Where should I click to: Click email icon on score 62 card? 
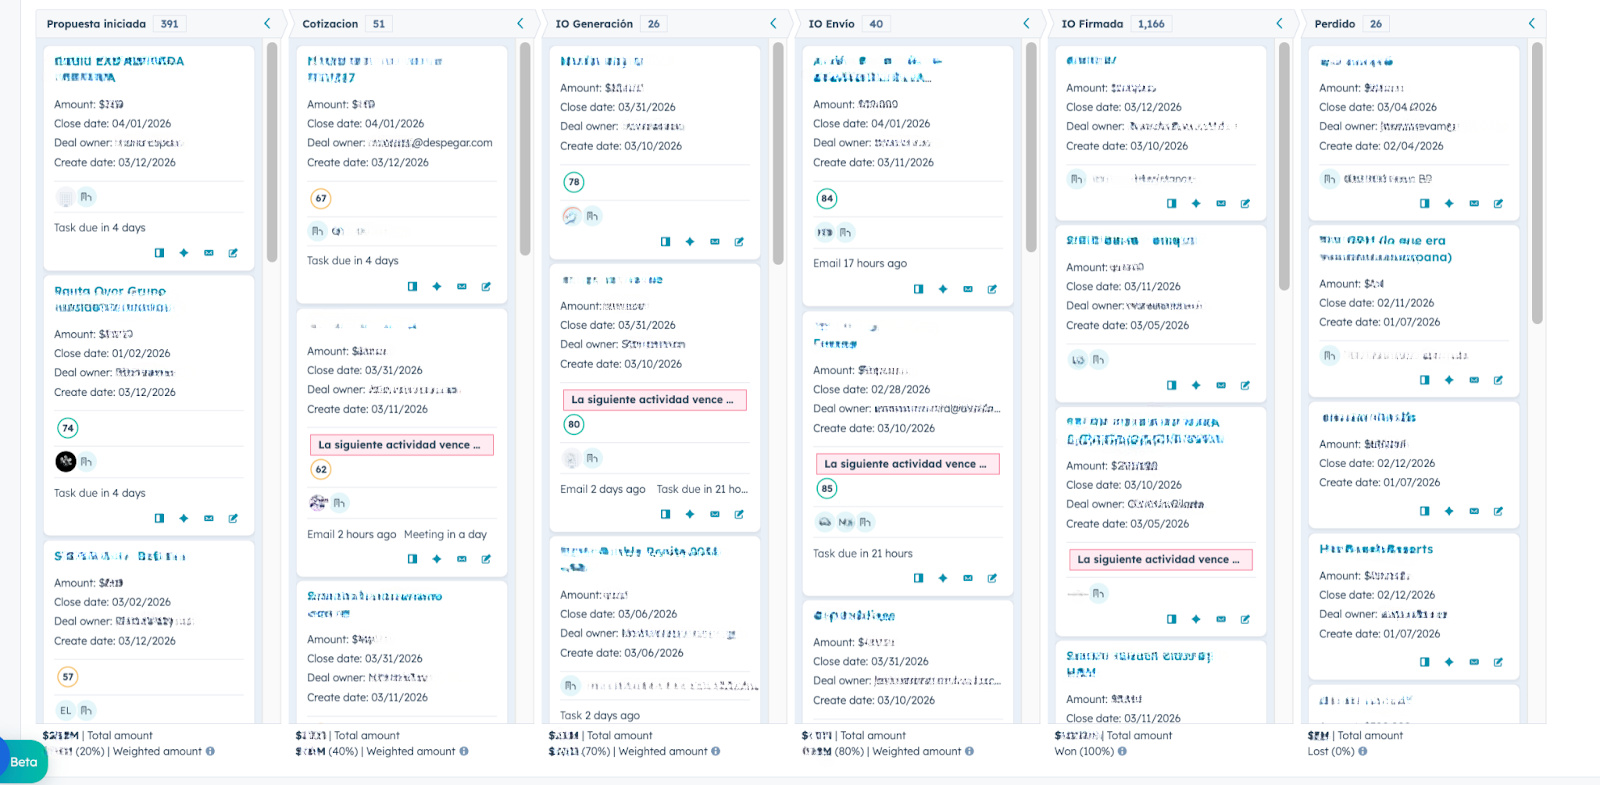coord(462,559)
